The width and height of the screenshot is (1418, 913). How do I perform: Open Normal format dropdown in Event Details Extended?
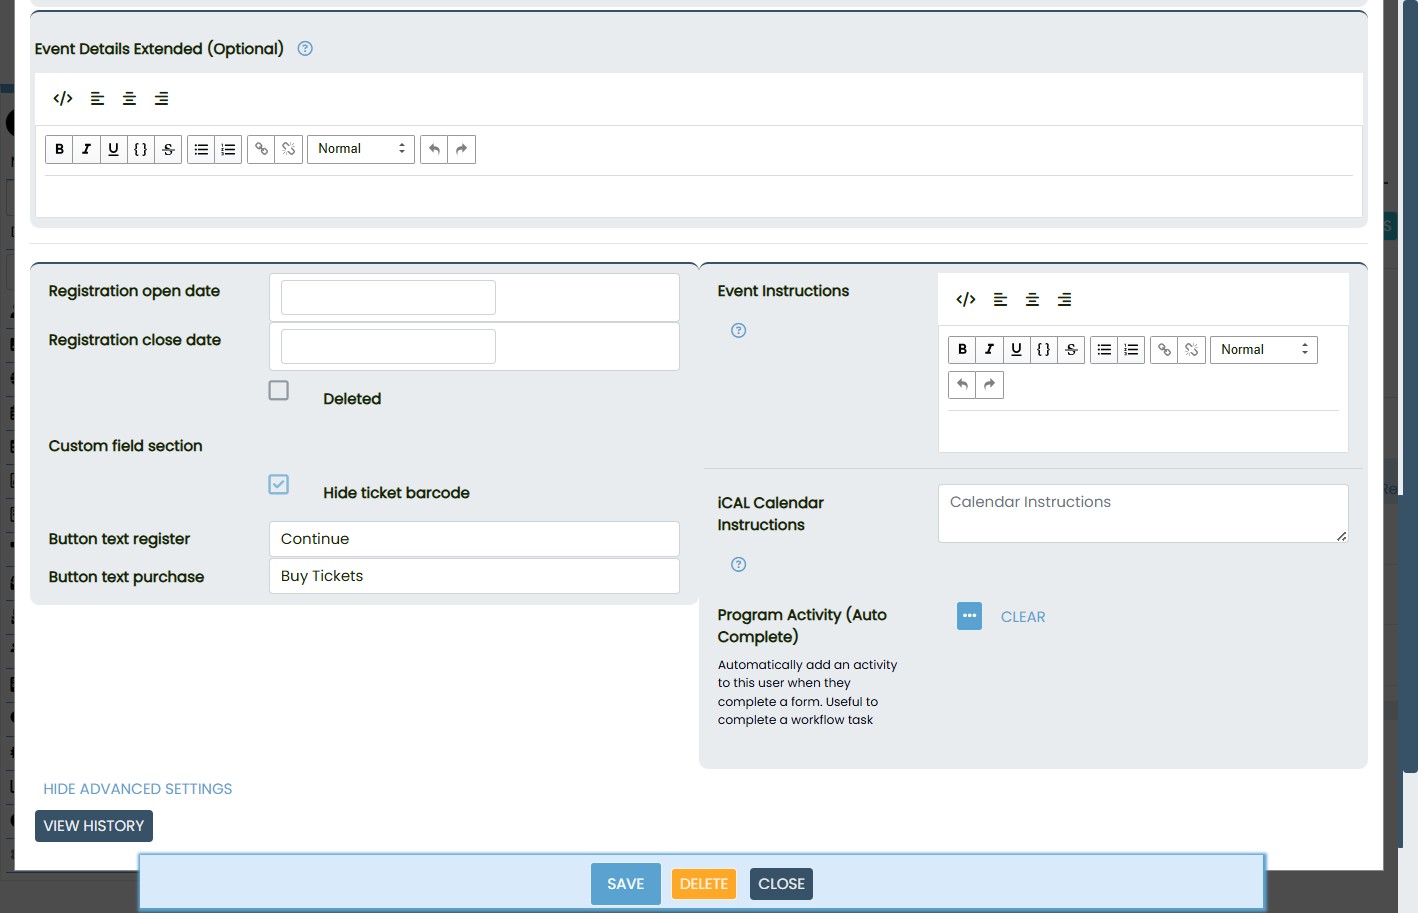[360, 149]
